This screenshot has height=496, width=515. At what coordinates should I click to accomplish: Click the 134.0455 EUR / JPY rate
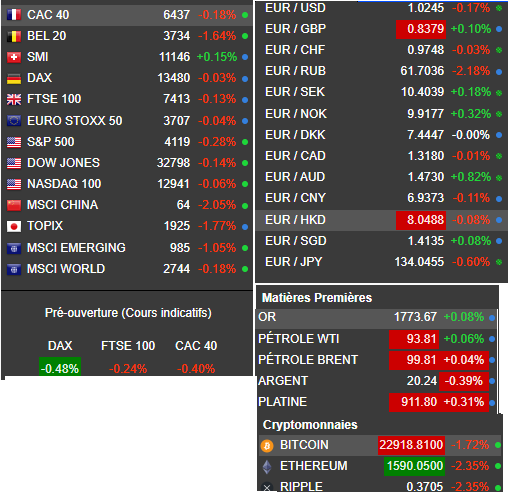click(x=419, y=262)
